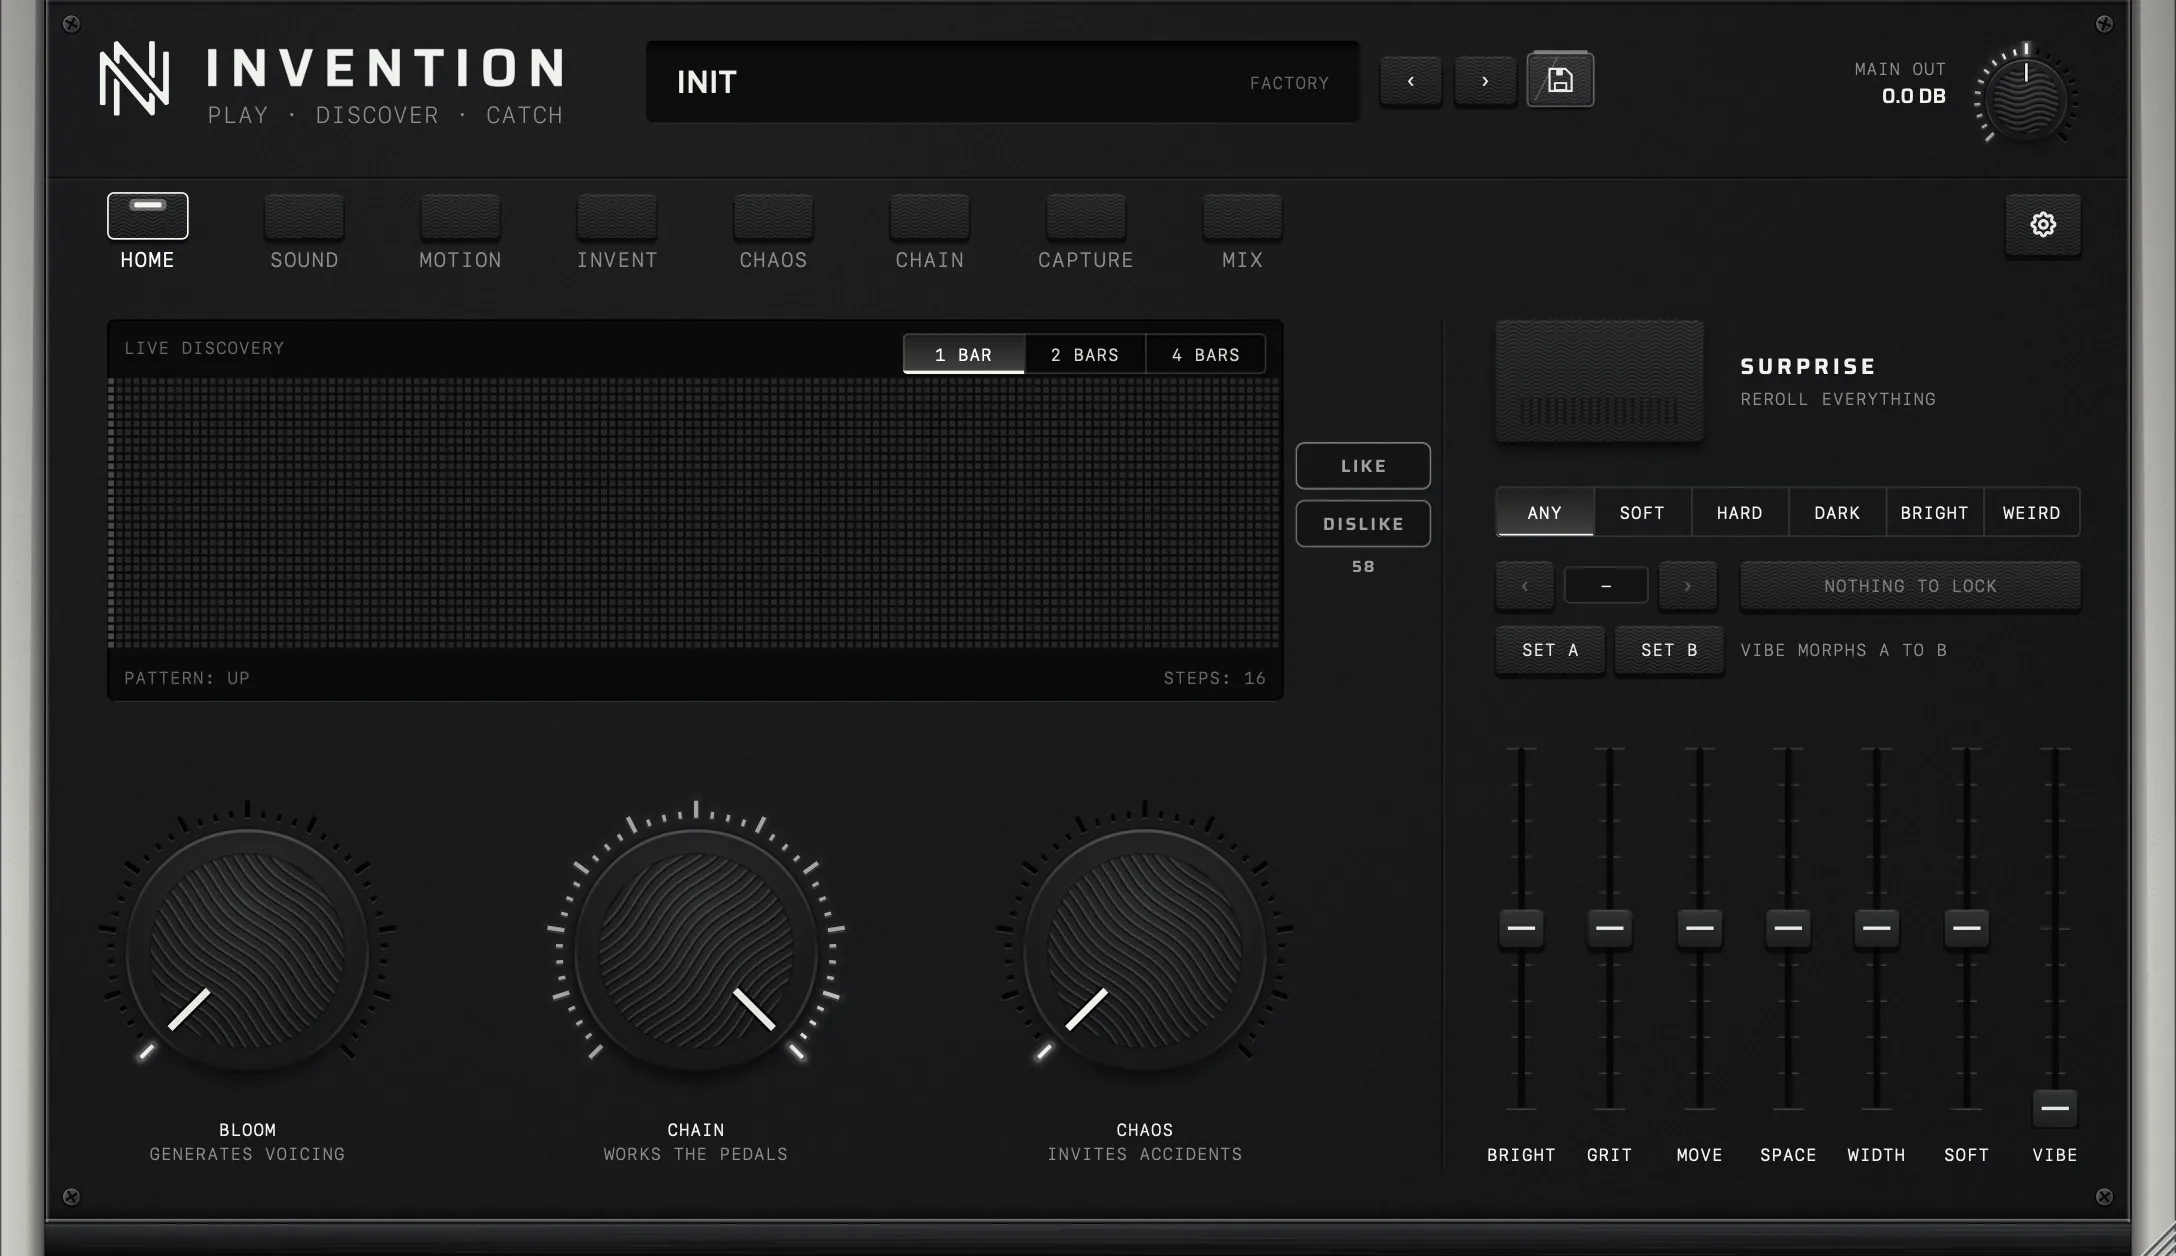Click the GRIT fader handle
Viewport: 2176px width, 1256px height.
1609,928
